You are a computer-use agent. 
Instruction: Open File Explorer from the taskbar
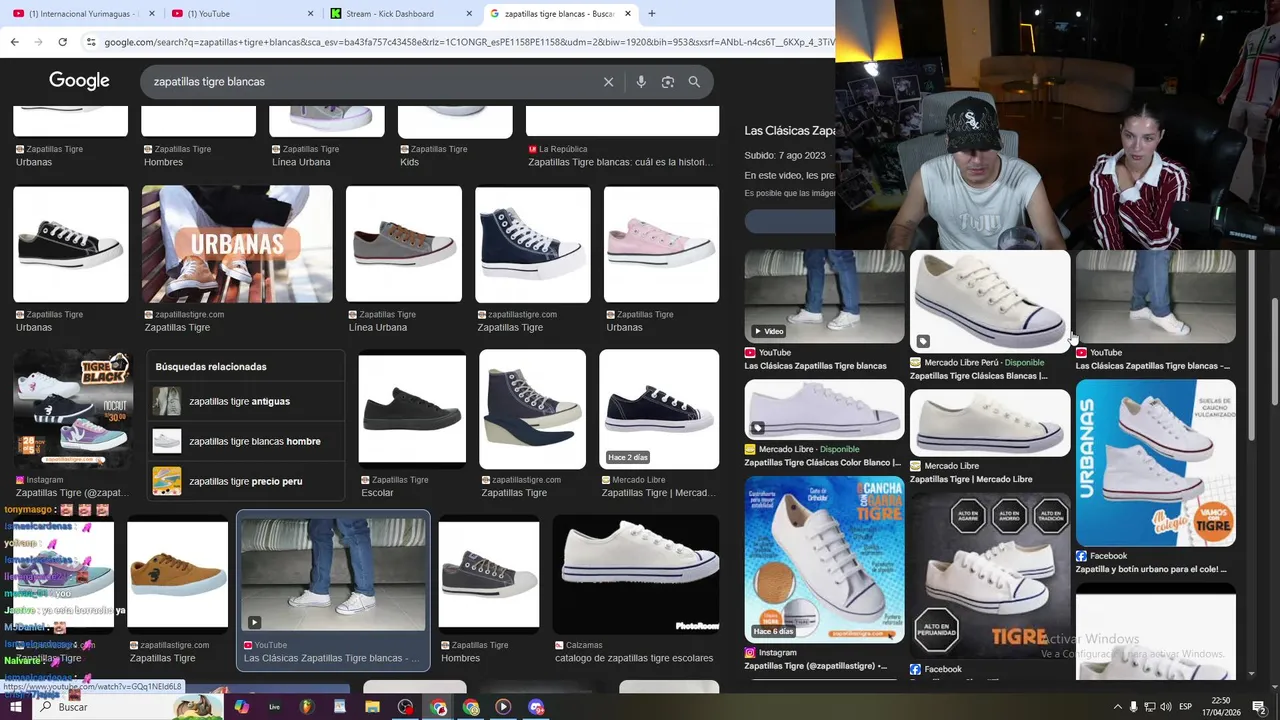(372, 707)
